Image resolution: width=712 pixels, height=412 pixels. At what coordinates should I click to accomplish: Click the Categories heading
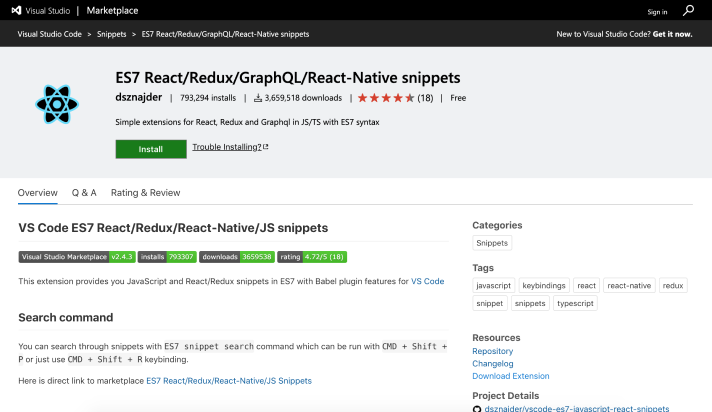point(497,225)
